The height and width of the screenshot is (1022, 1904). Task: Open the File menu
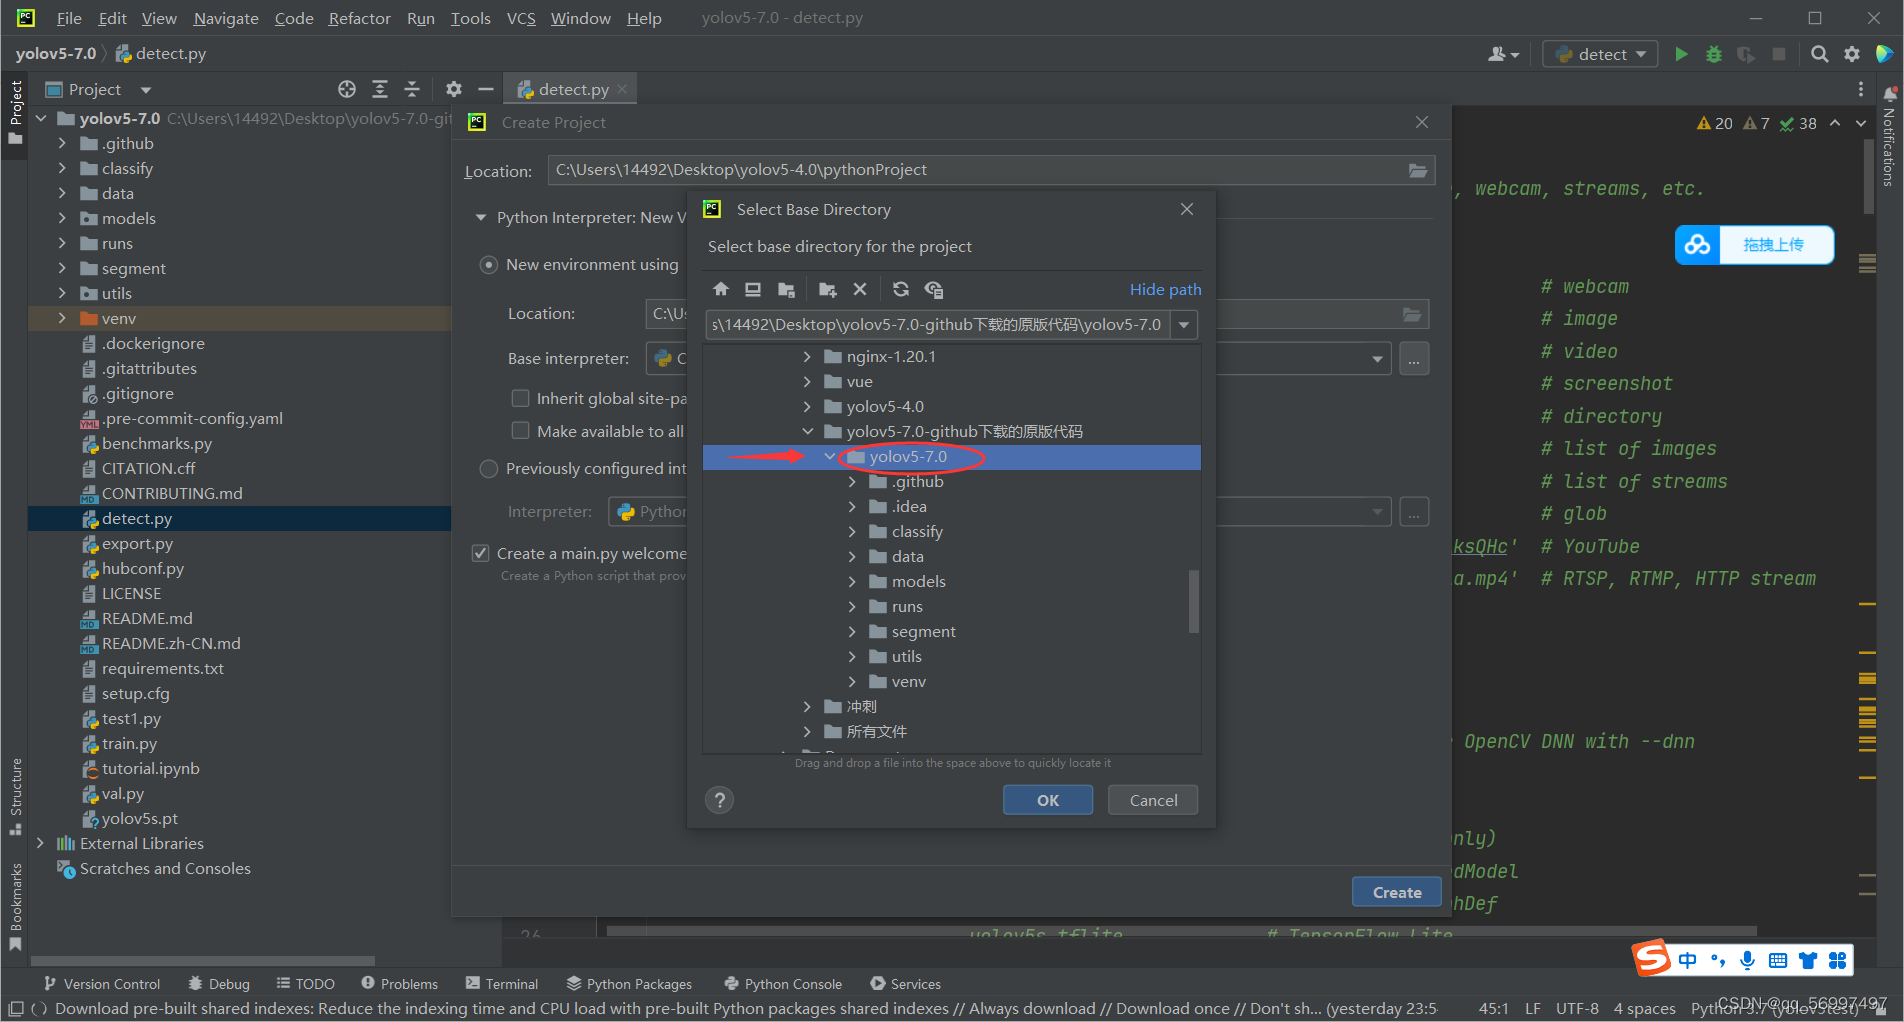pyautogui.click(x=69, y=18)
